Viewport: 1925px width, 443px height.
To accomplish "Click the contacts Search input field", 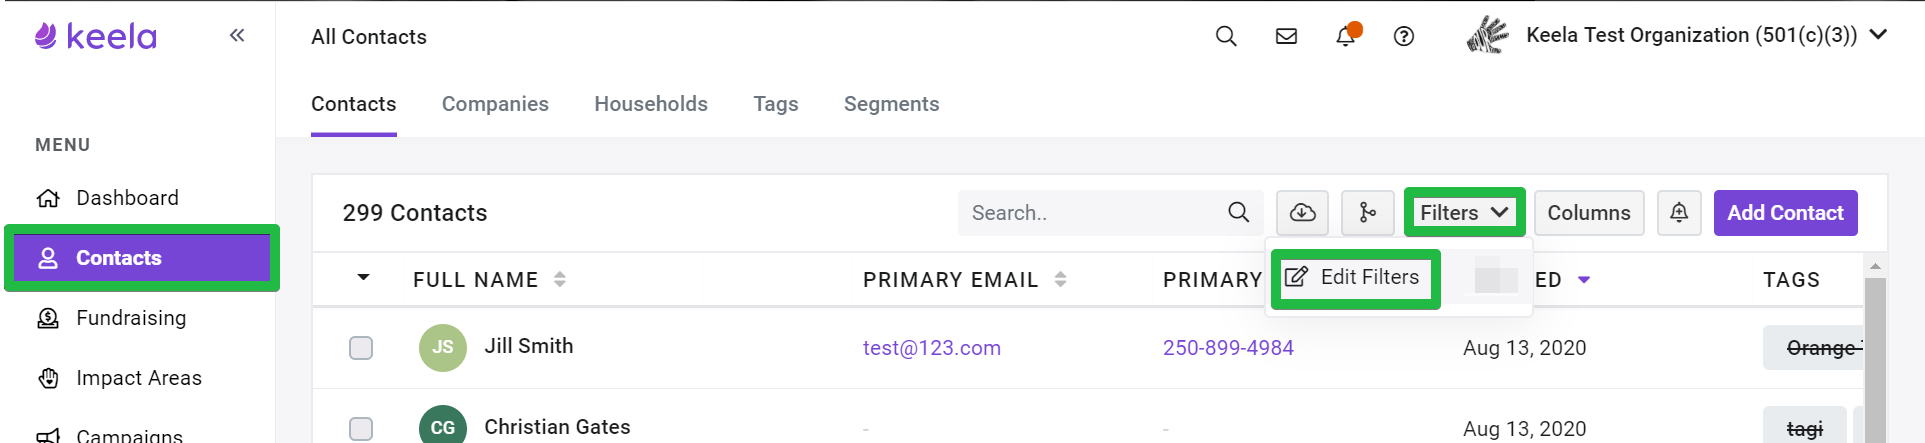I will 1095,213.
